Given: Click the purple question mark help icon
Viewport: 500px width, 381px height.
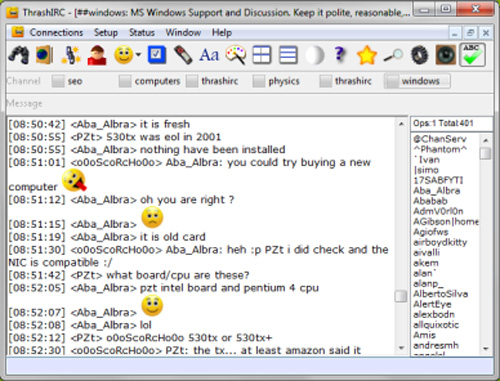Looking at the screenshot, I should 340,55.
